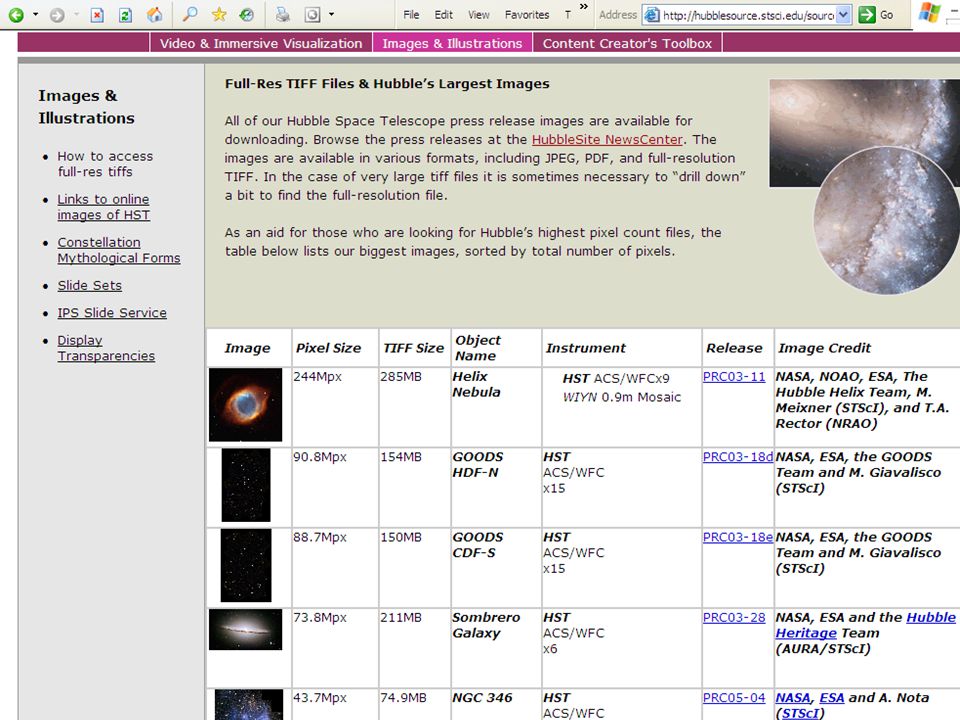Screen dimensions: 960x720
Task: Switch to Video & Immersive Visualization tab
Action: 261,43
